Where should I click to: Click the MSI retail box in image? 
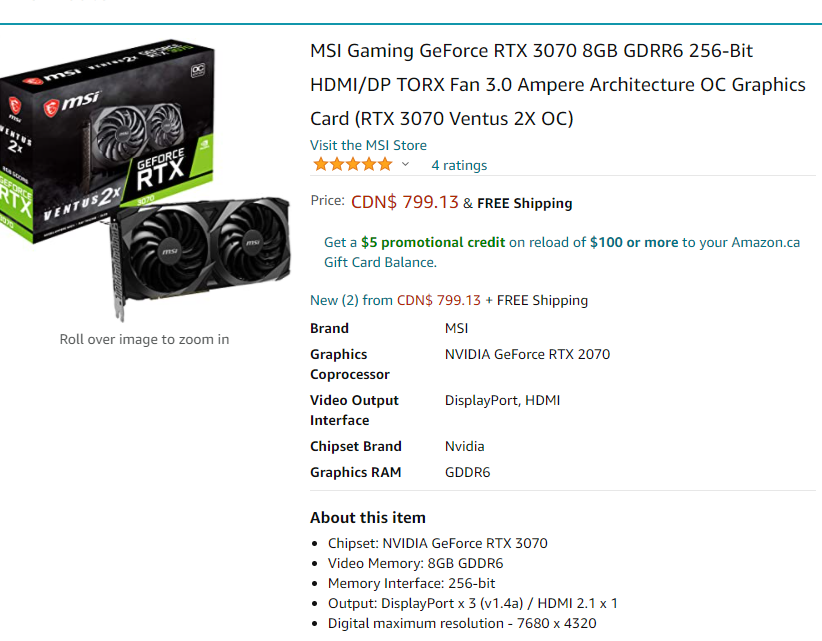[x=107, y=142]
